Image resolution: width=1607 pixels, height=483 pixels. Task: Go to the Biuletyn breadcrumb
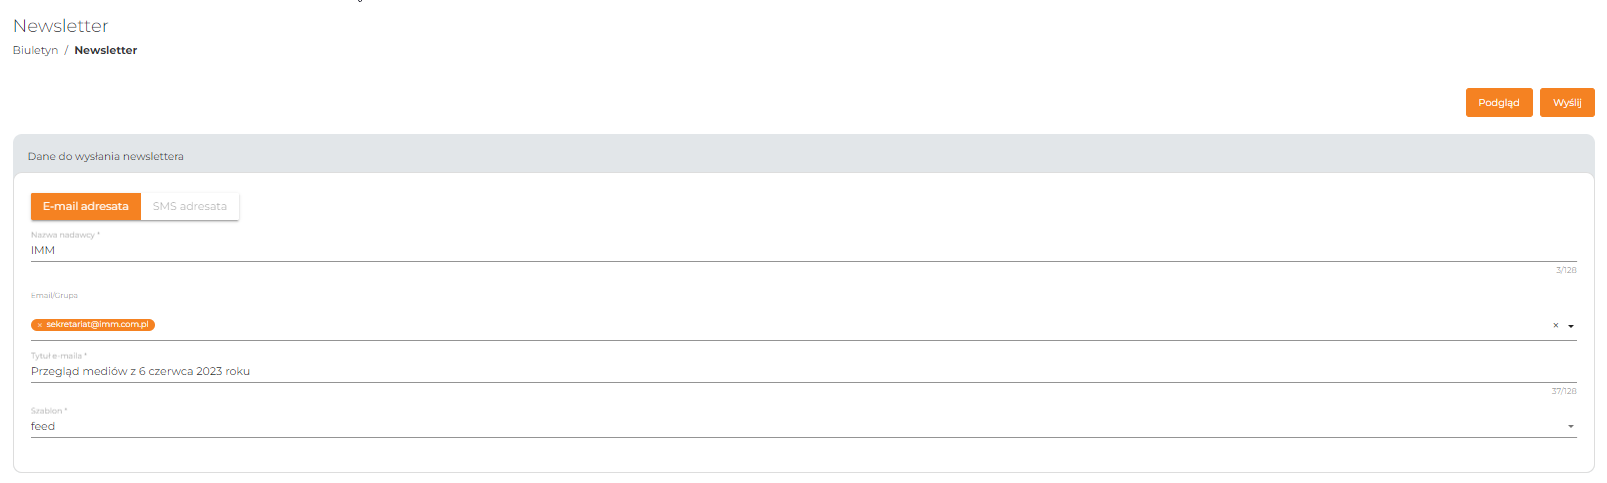point(35,50)
